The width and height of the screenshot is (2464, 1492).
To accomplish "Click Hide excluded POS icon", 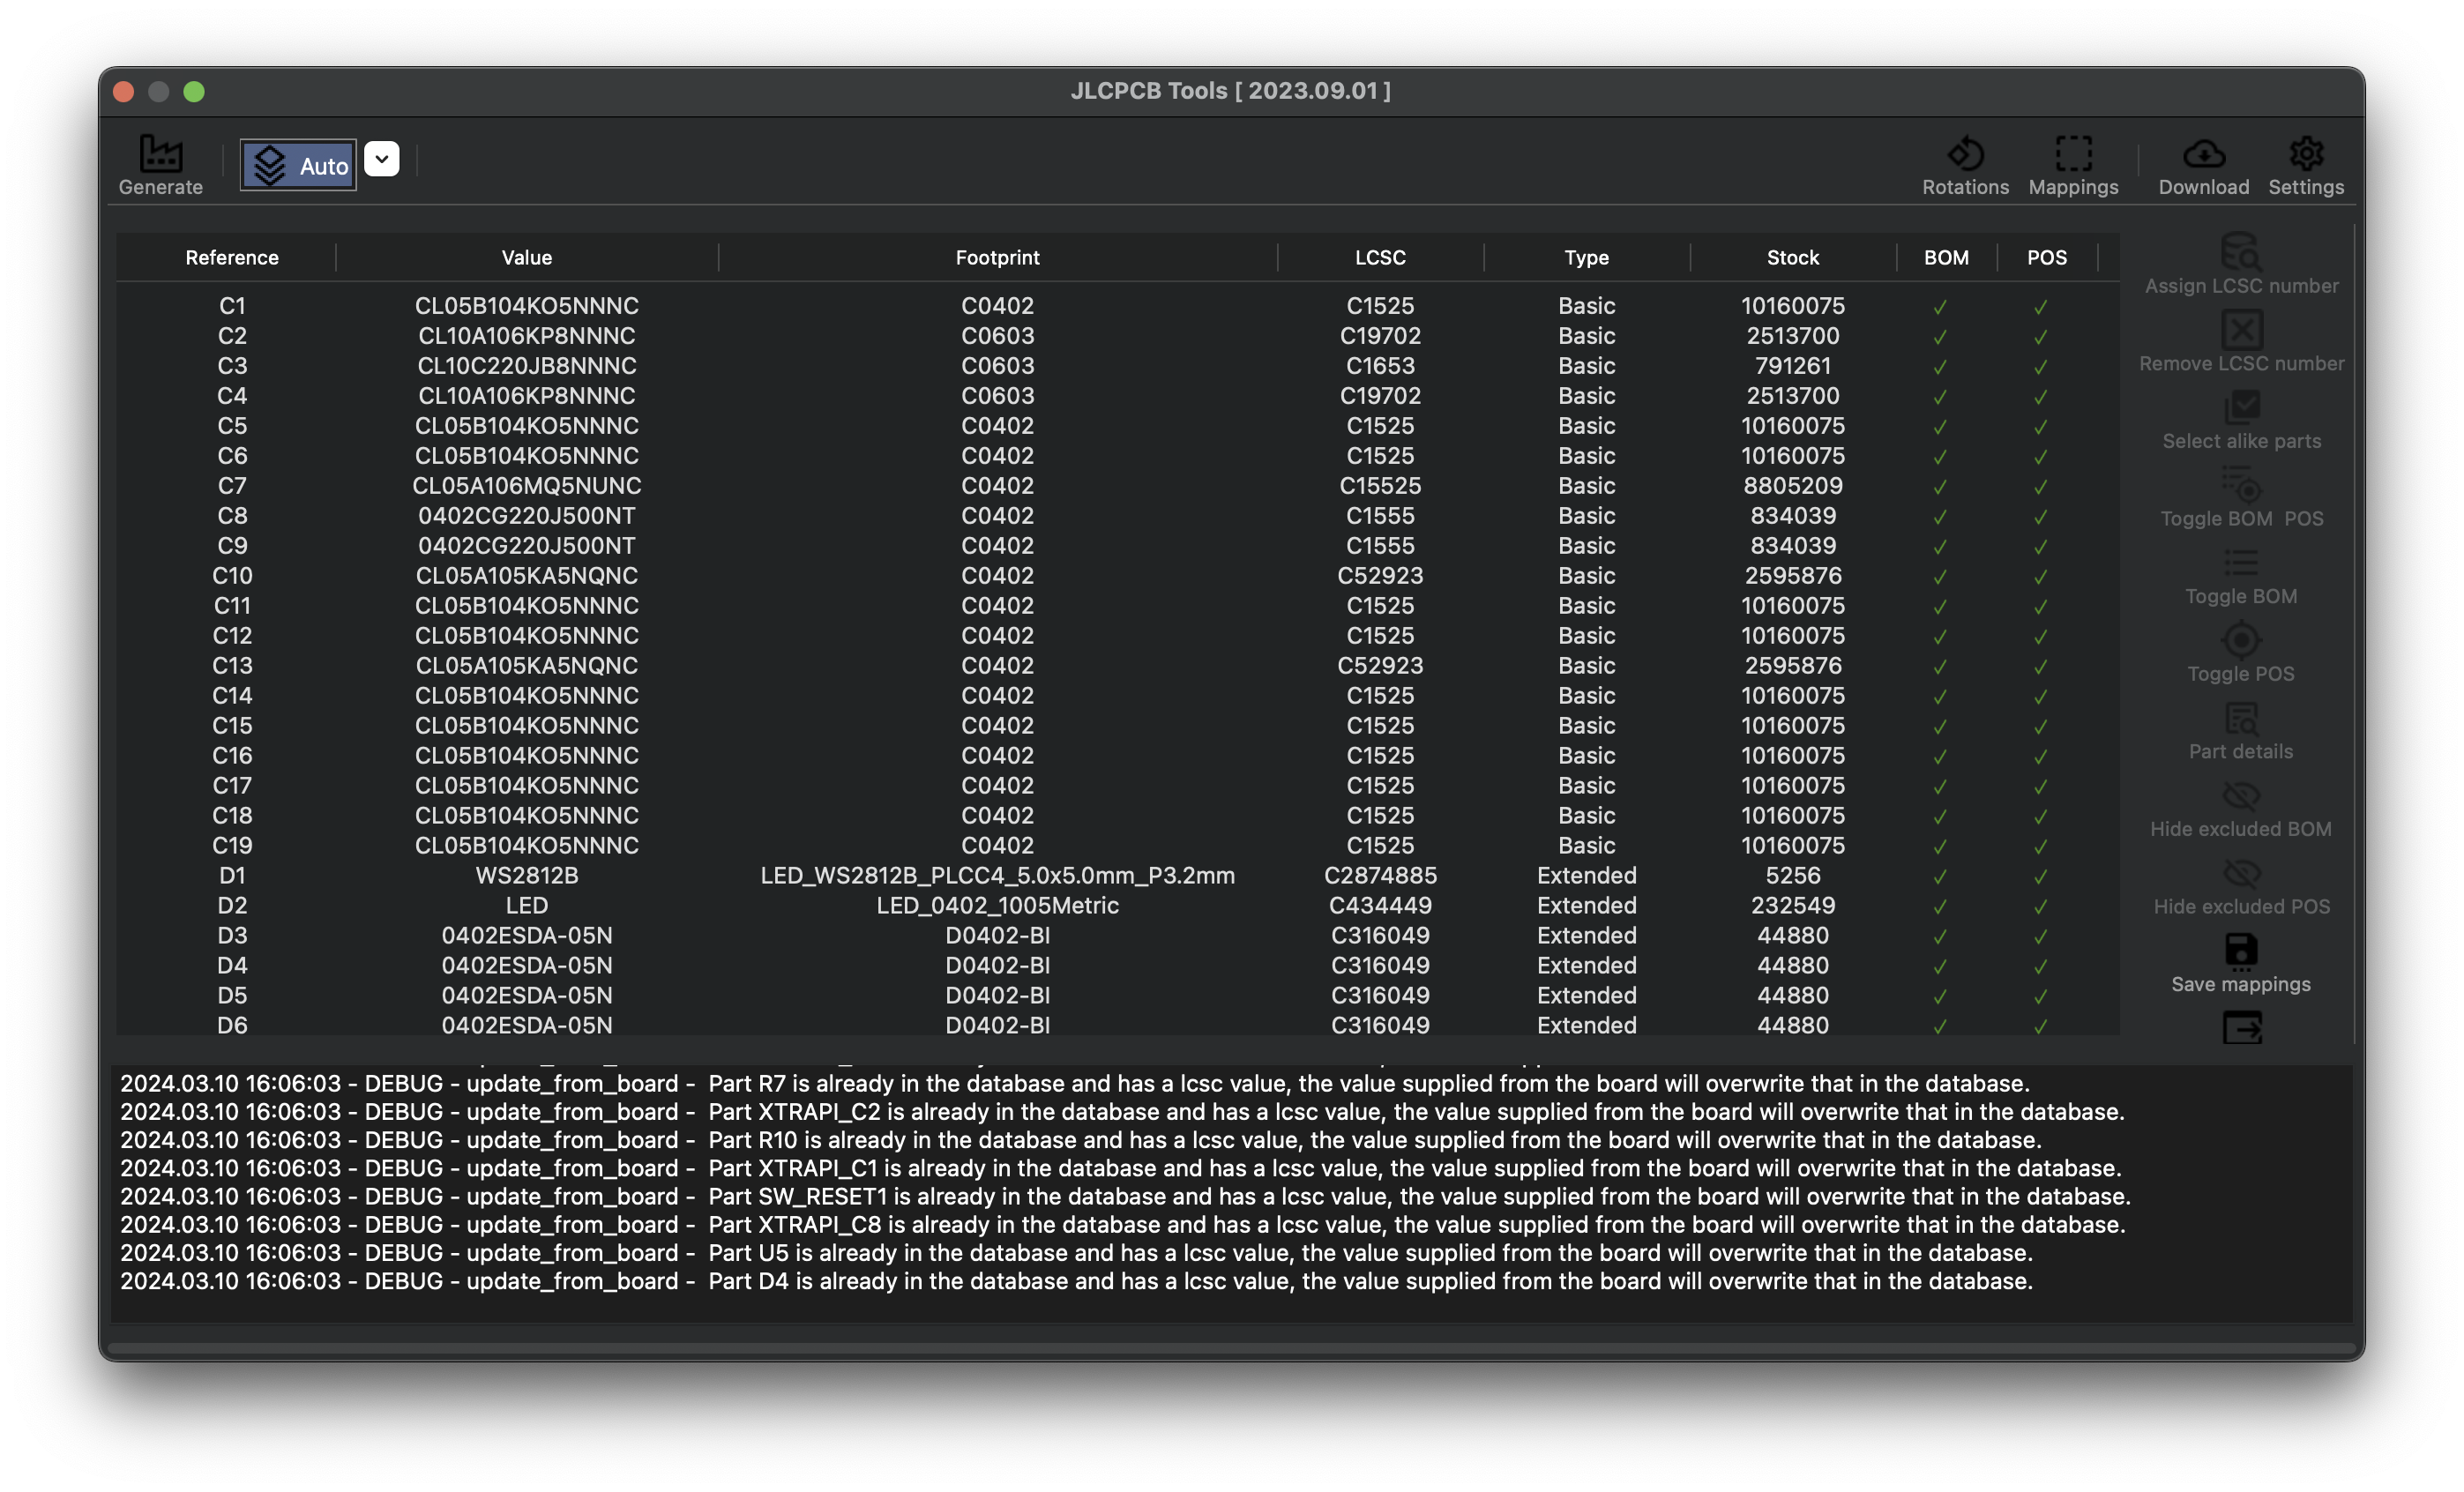I will coord(2241,873).
